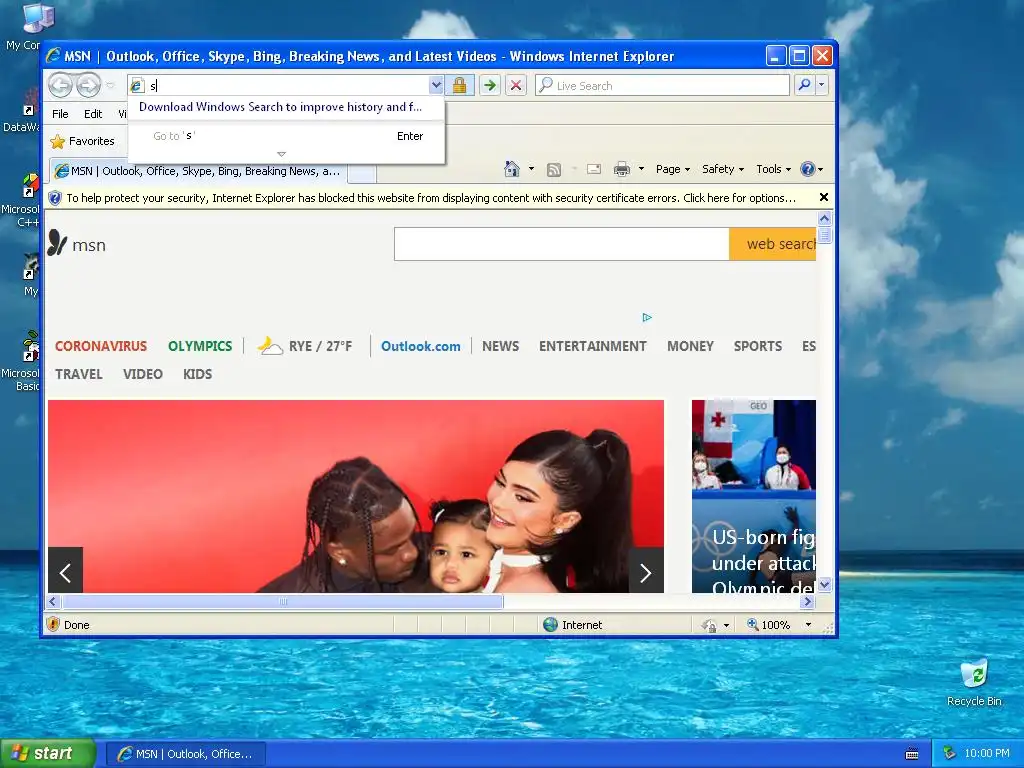Click the Windows start button
Image resolution: width=1024 pixels, height=768 pixels.
point(47,753)
